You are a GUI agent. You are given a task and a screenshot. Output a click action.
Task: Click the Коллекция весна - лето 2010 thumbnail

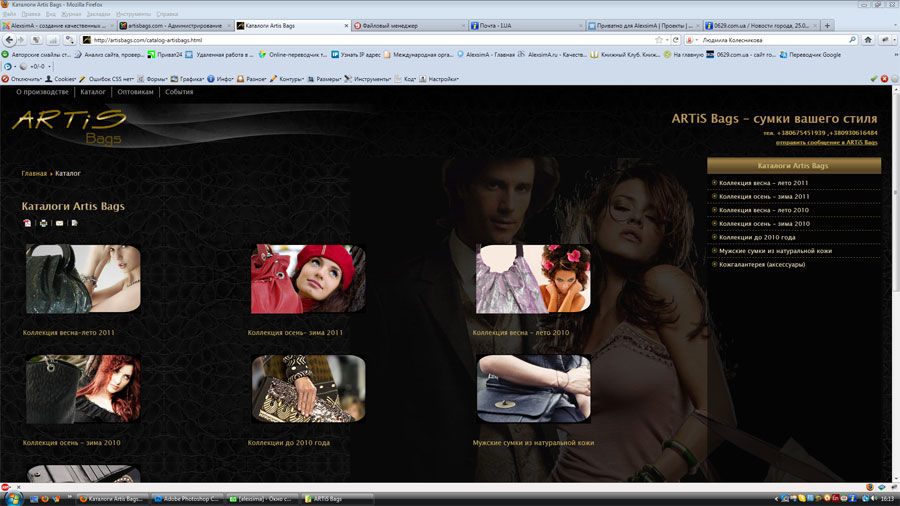coord(533,278)
